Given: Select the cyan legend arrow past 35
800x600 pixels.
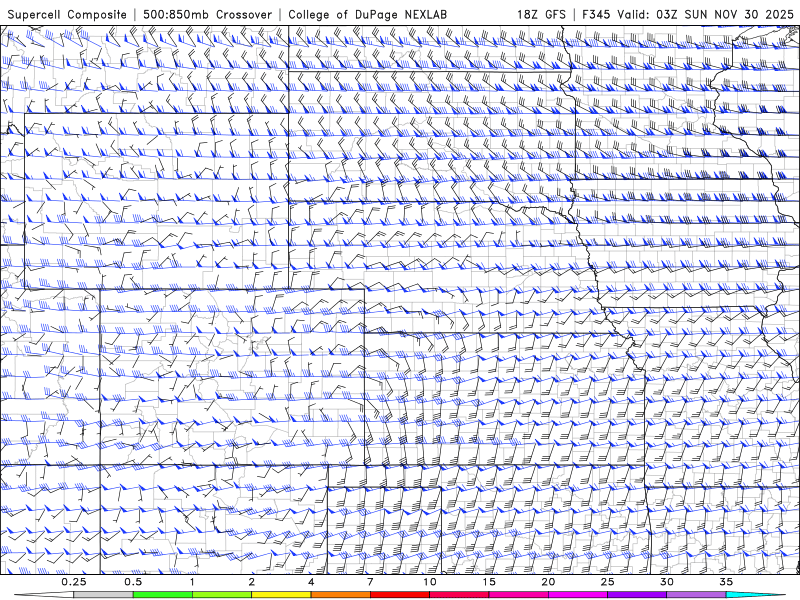Looking at the screenshot, I should coord(756,595).
